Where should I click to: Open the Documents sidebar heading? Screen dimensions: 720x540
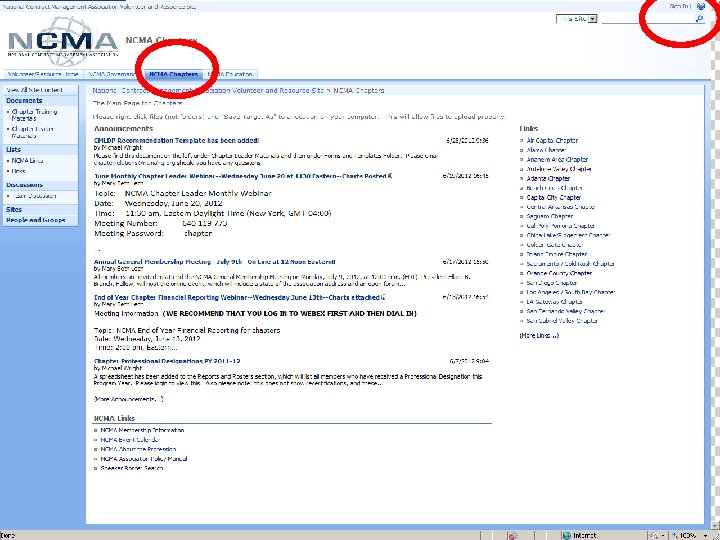pyautogui.click(x=24, y=101)
